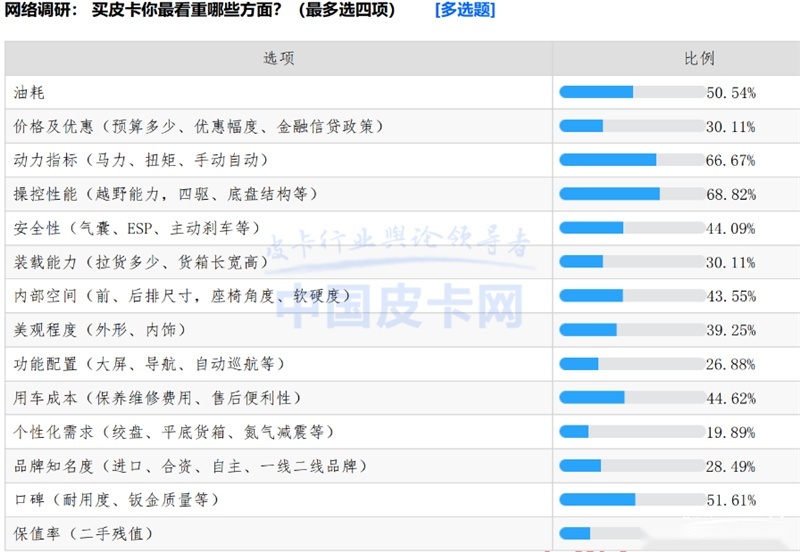The height and width of the screenshot is (552, 800).
Task: Click the 28.49% value
Action: point(731,466)
